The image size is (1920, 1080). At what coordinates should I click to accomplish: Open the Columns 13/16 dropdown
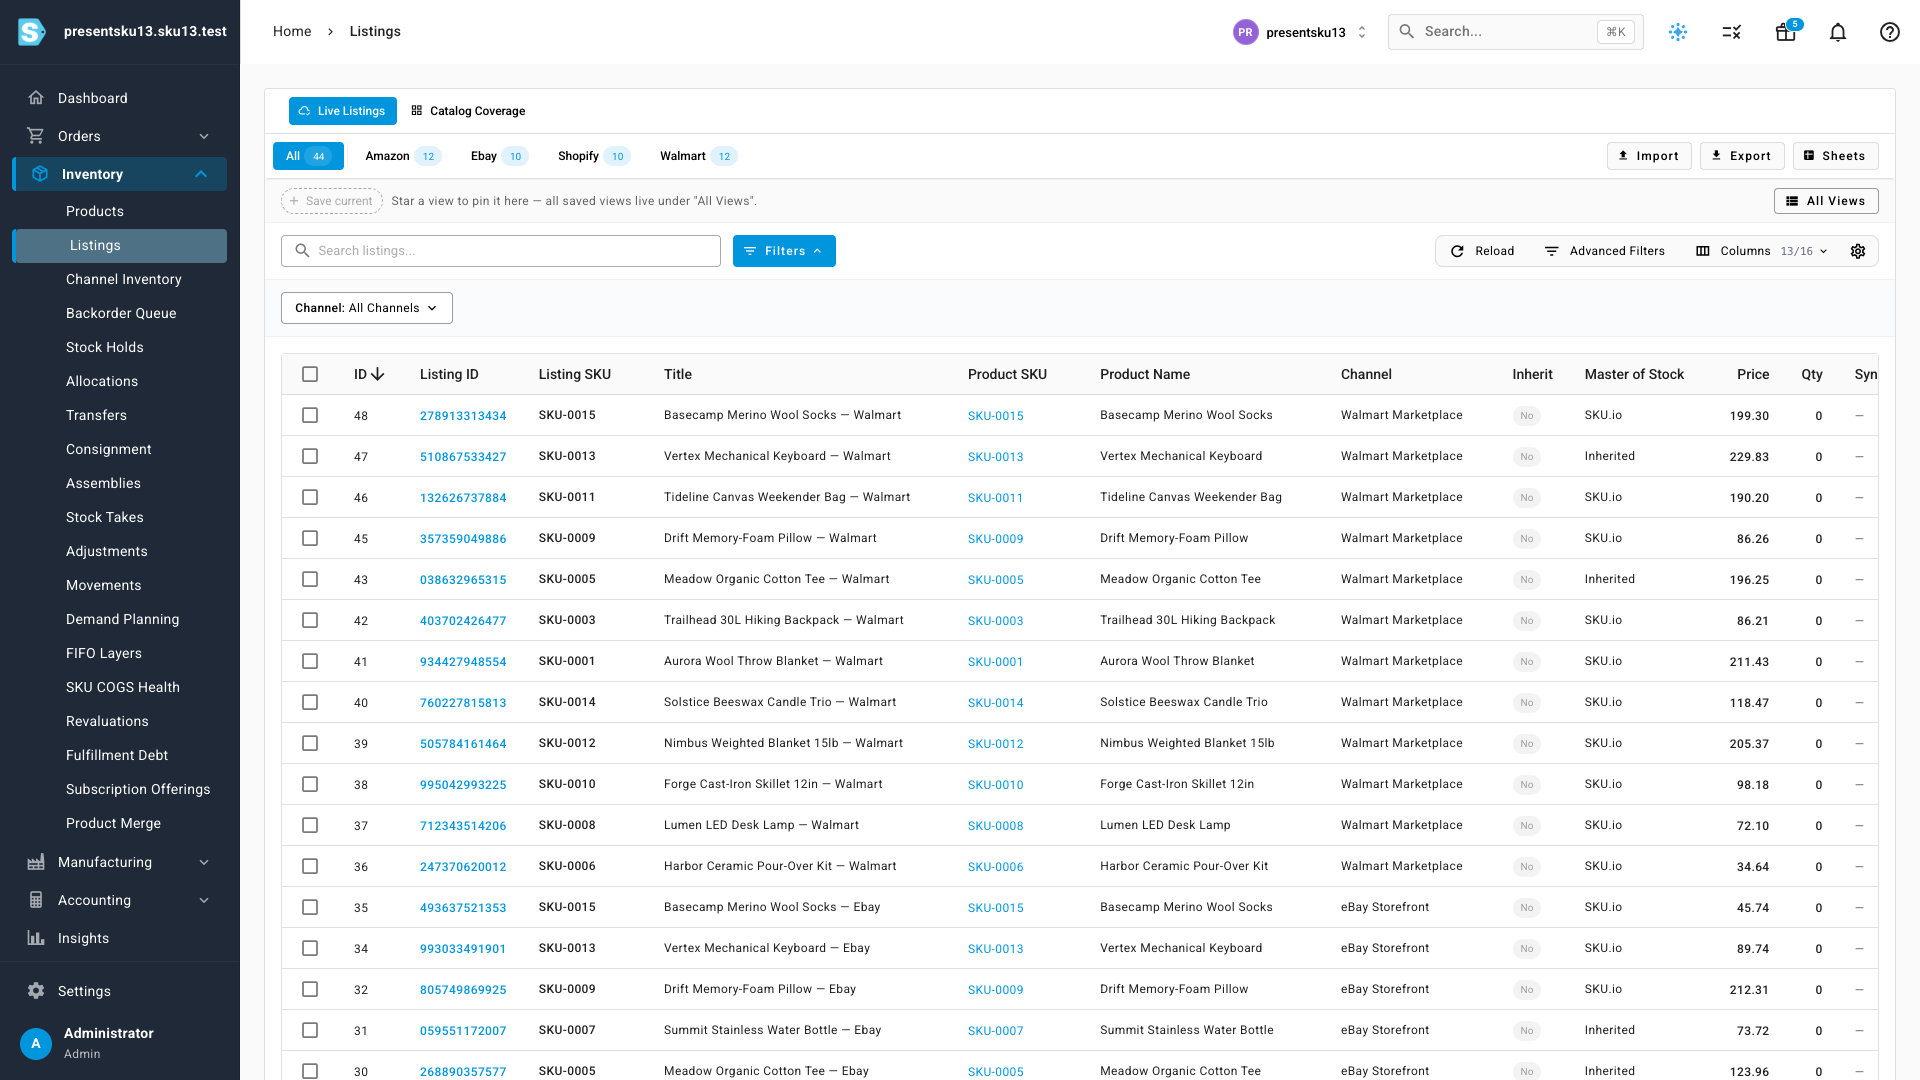click(x=1762, y=251)
